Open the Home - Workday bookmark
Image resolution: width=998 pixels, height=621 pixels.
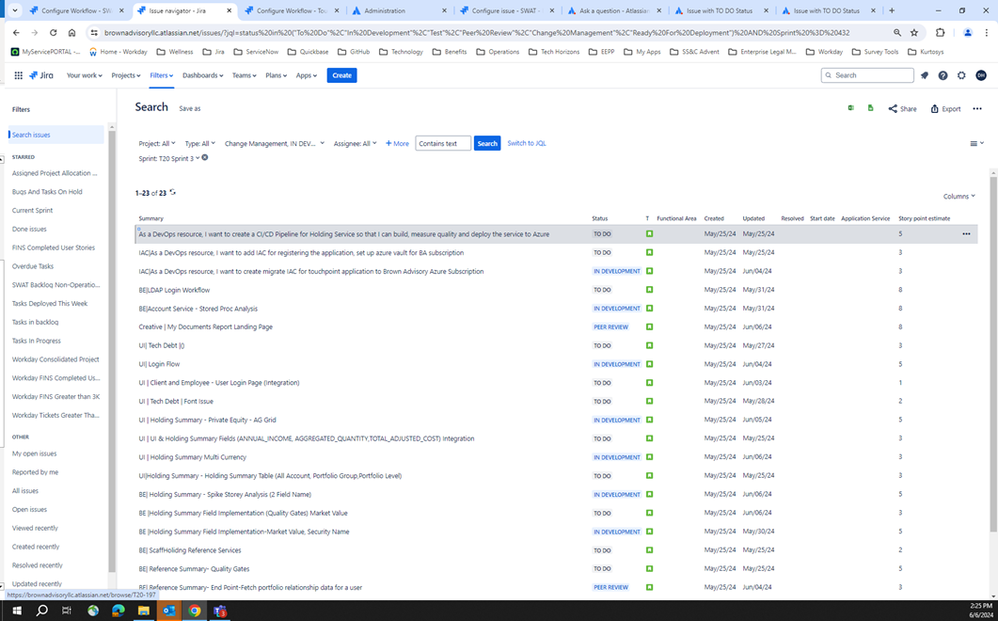(x=118, y=52)
